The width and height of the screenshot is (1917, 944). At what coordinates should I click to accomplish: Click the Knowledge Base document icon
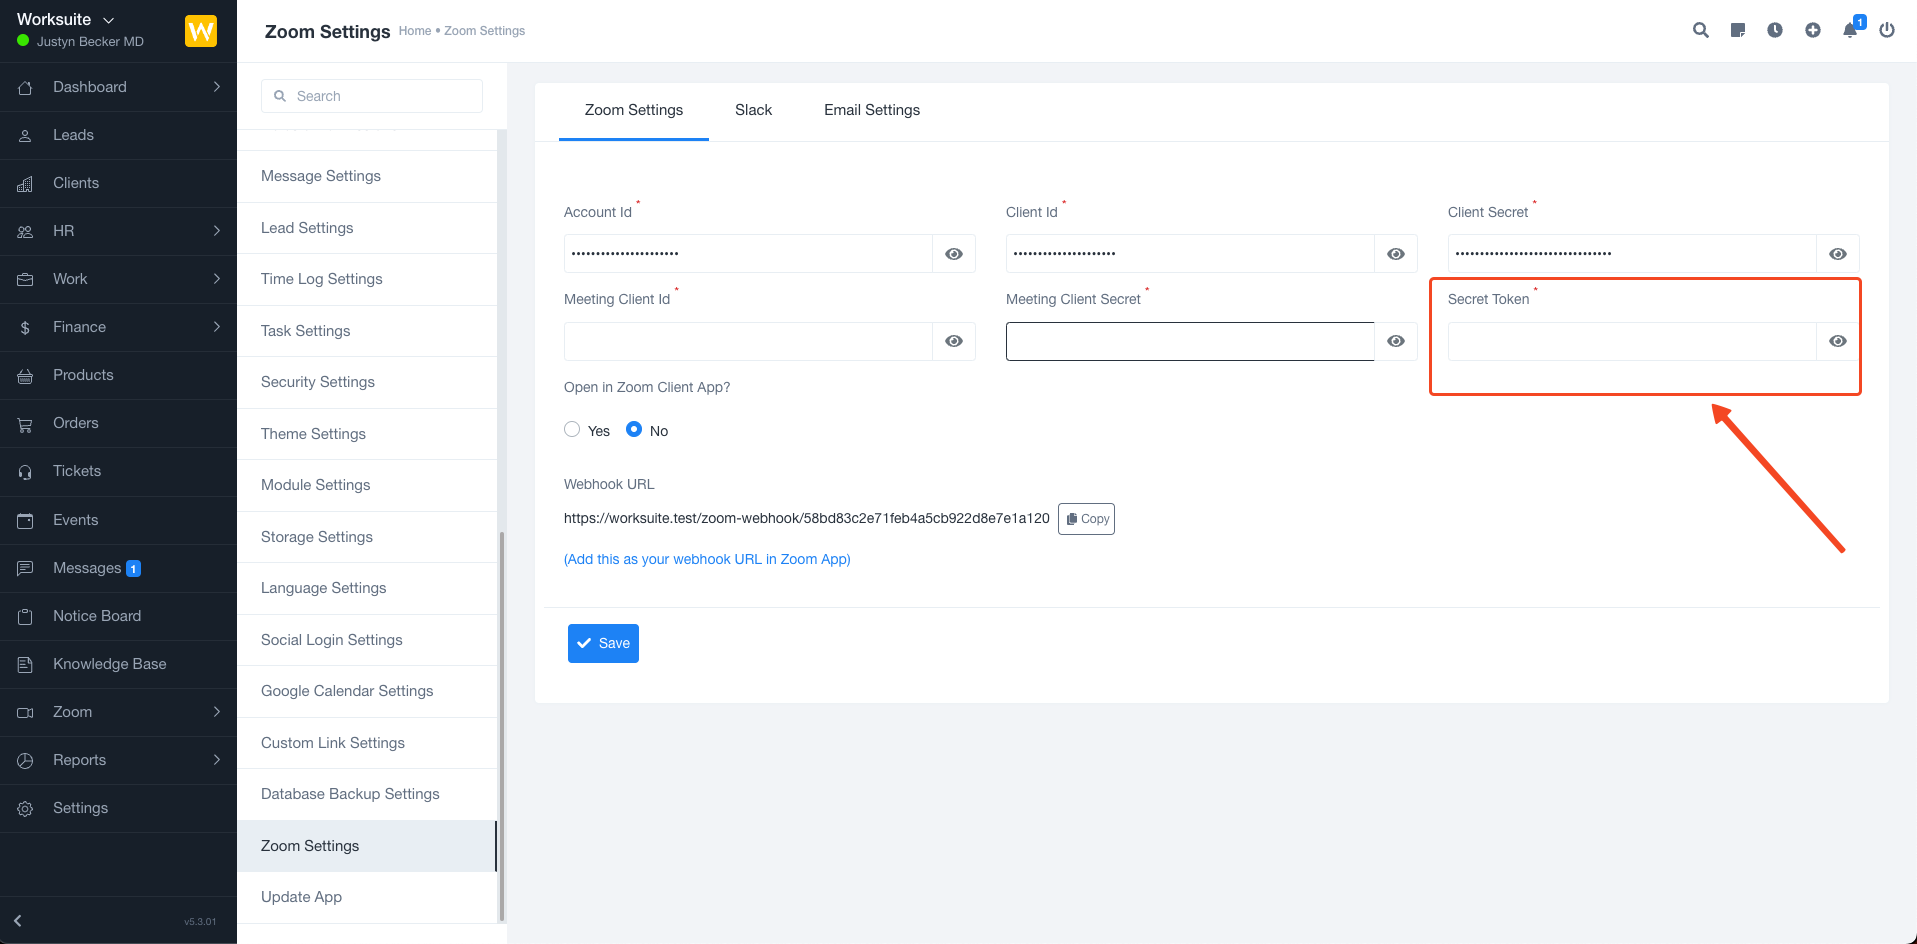click(25, 664)
